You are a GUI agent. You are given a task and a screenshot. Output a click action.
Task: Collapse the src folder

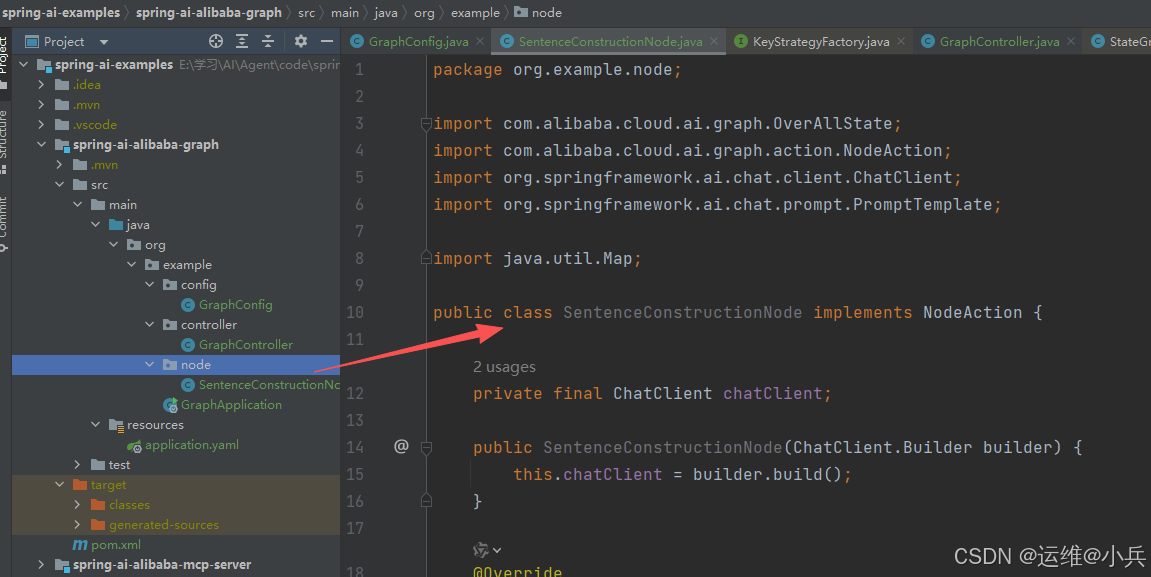[59, 184]
